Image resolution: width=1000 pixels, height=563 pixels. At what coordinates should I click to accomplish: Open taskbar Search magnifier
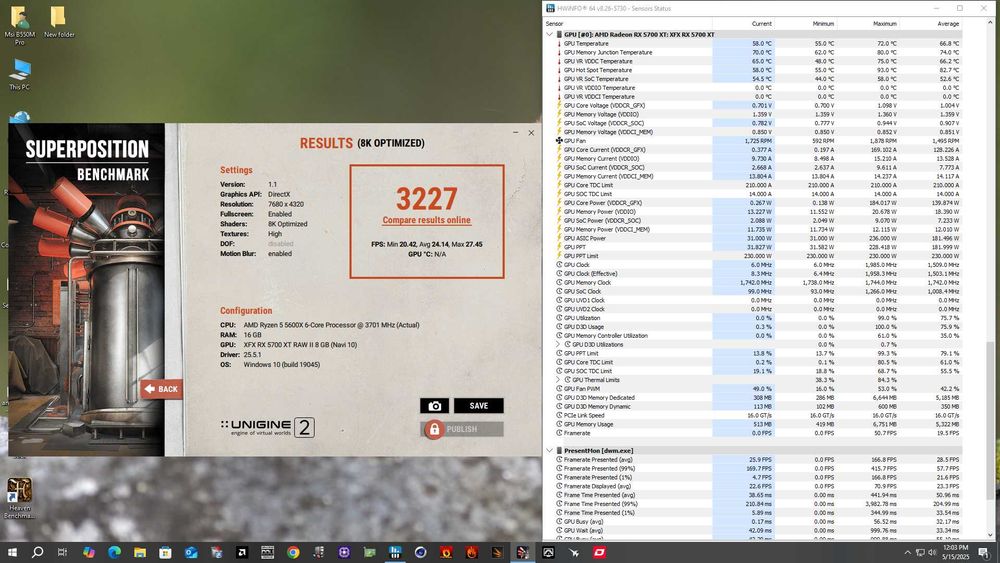(37, 552)
